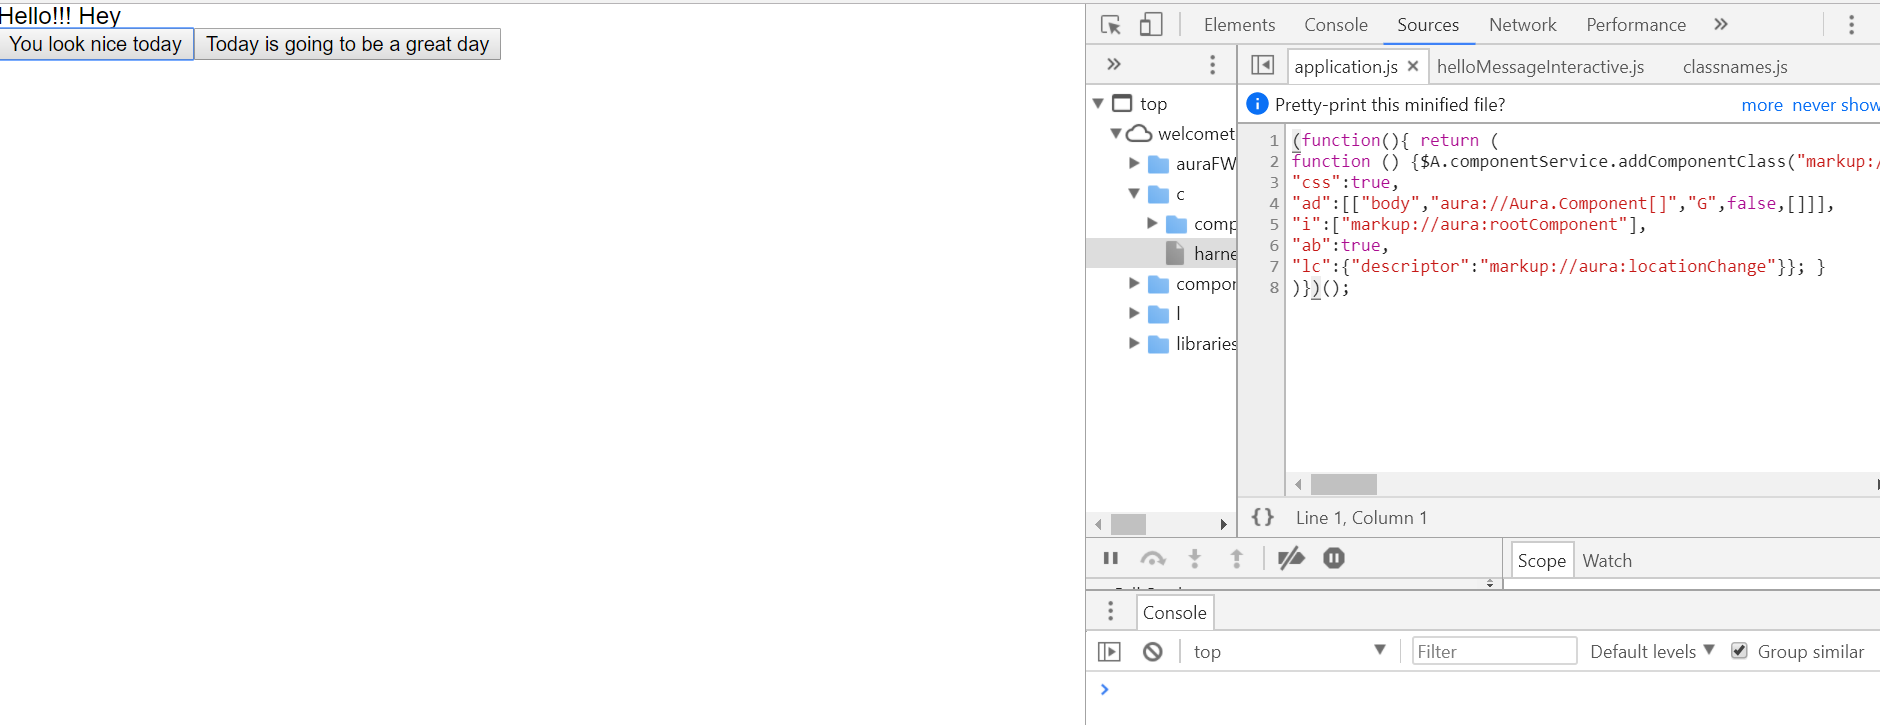
Task: Show more DevTools panels chevron
Action: [x=1721, y=24]
